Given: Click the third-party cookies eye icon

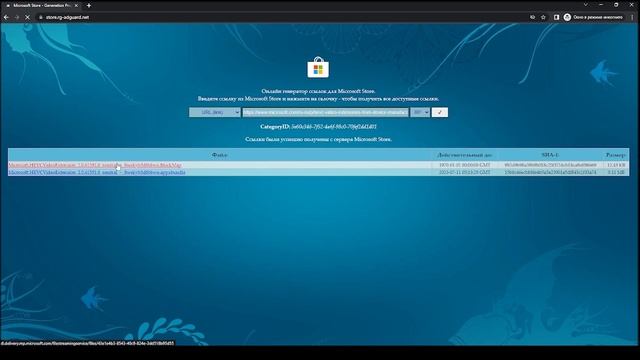Looking at the screenshot, I should (532, 17).
